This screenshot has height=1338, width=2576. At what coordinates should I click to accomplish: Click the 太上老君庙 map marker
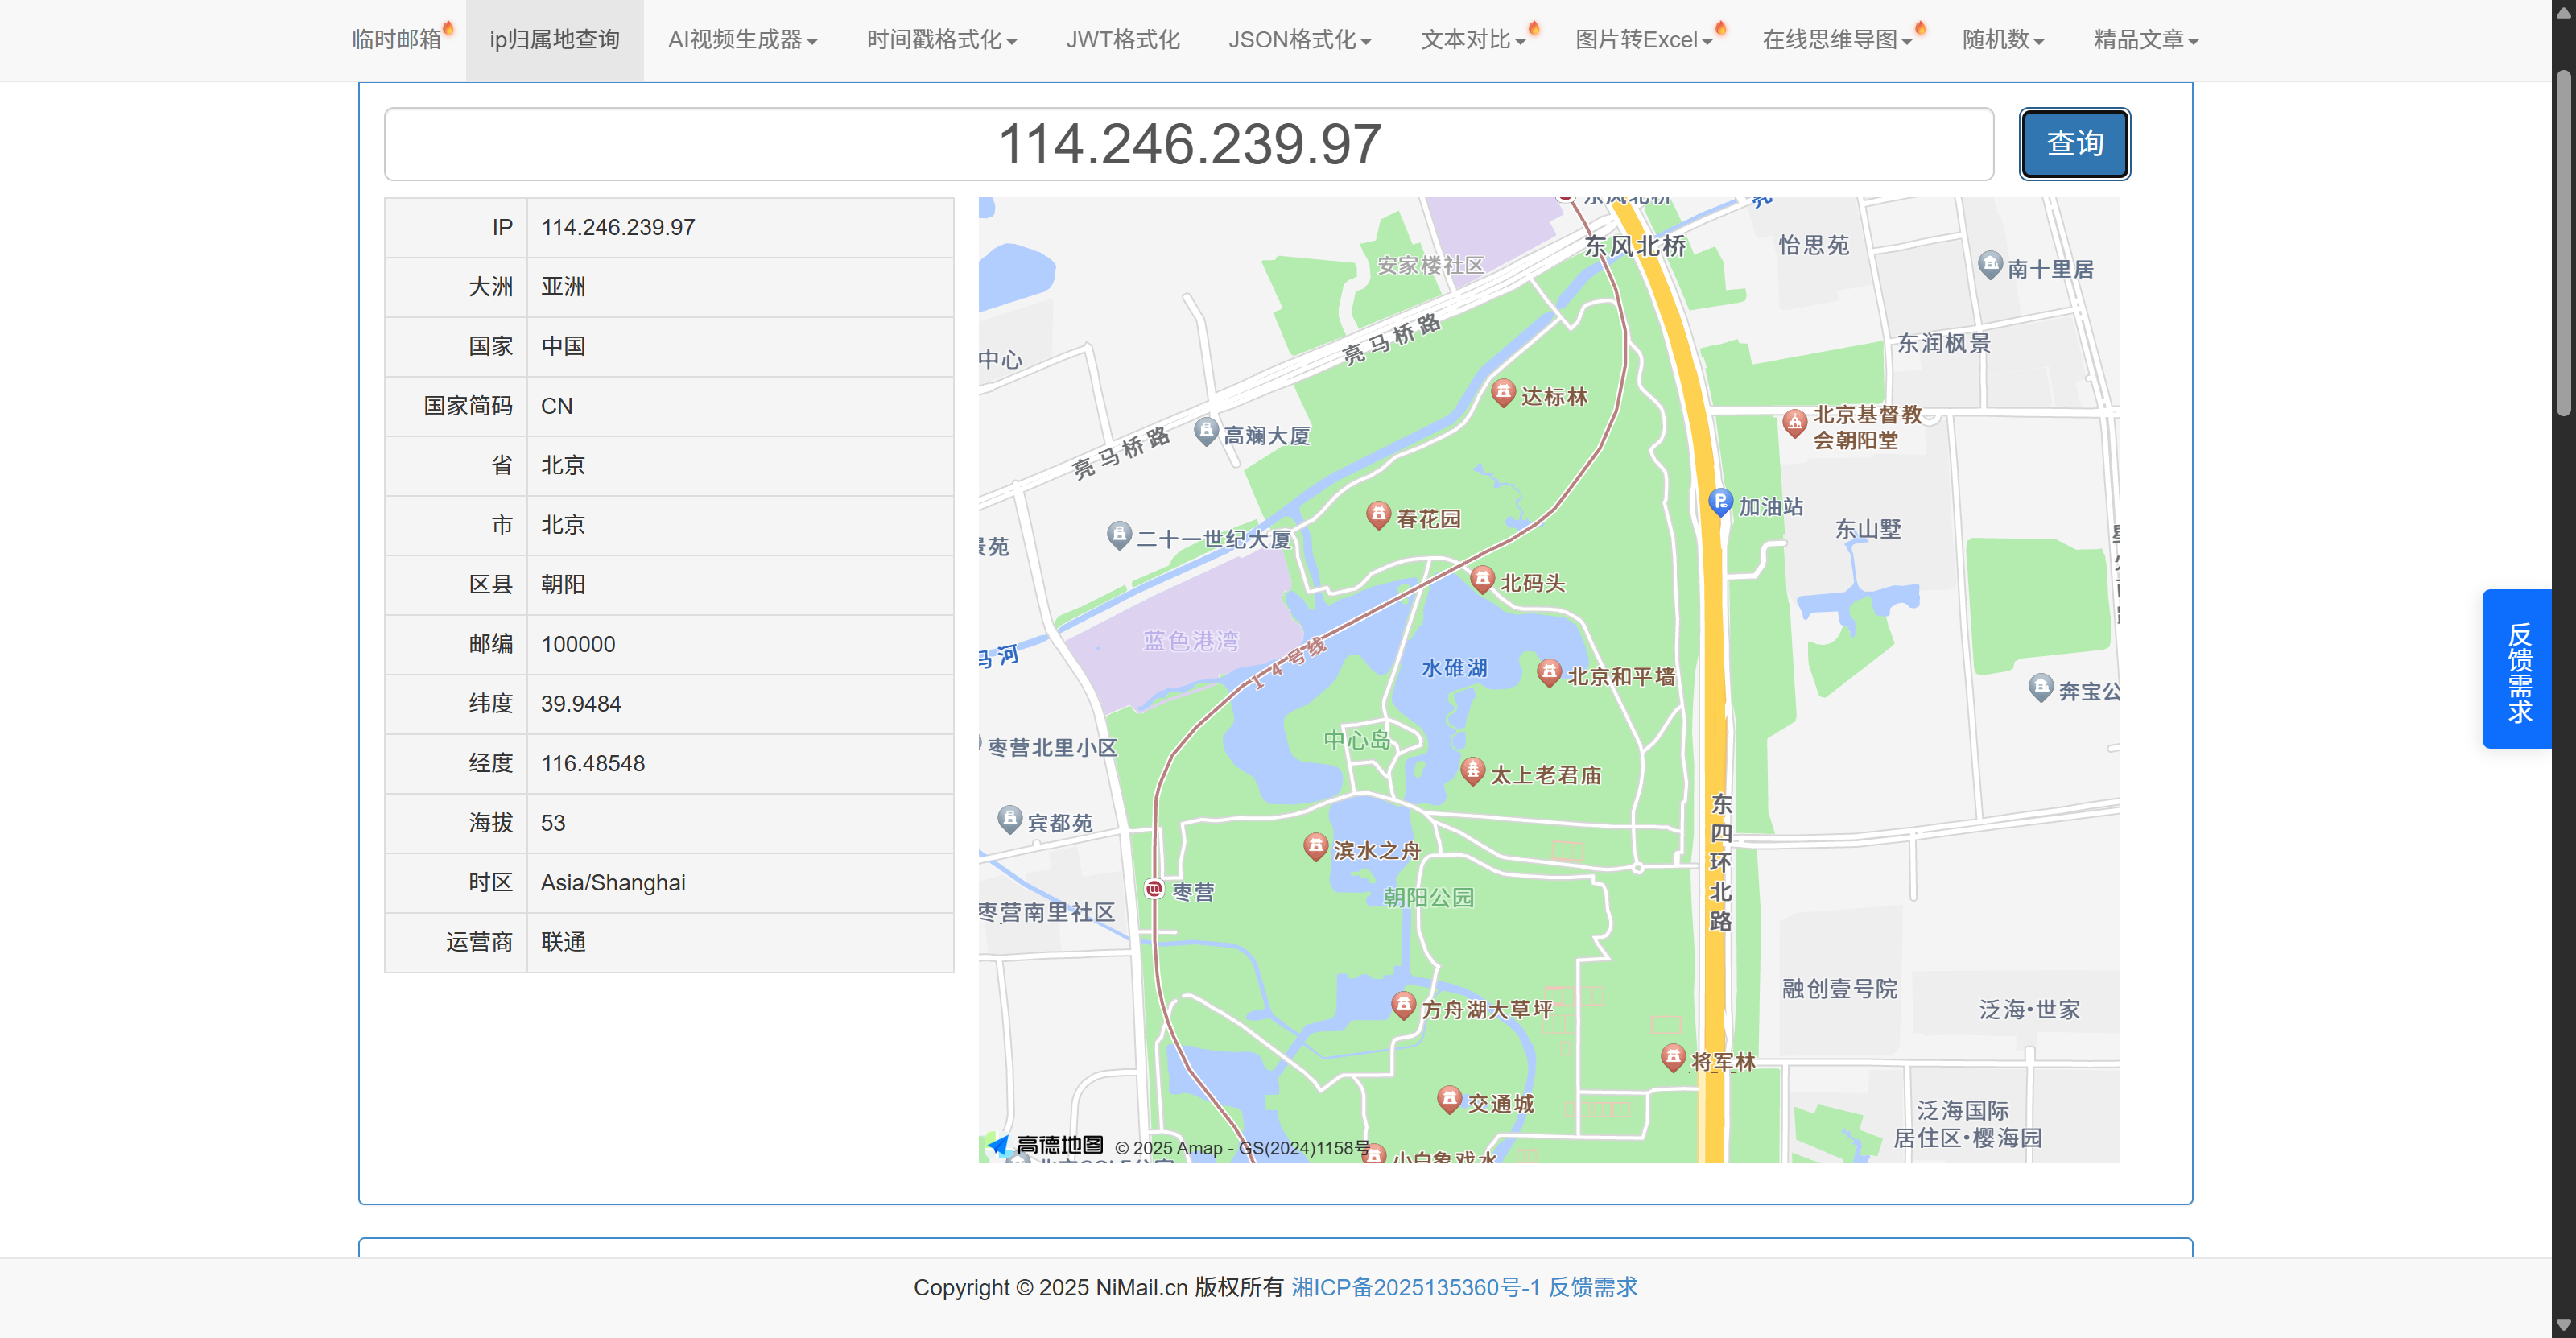coord(1472,770)
